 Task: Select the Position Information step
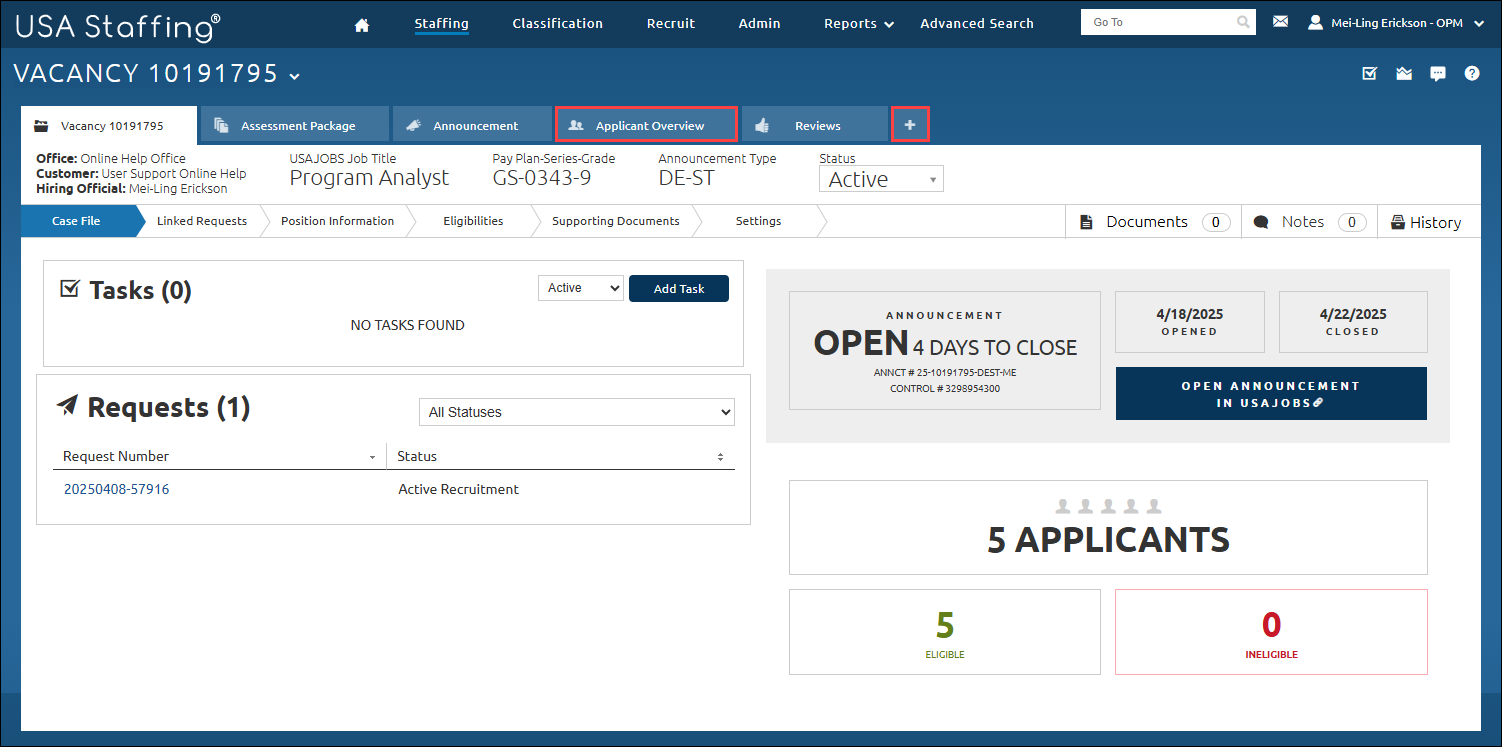click(x=337, y=221)
